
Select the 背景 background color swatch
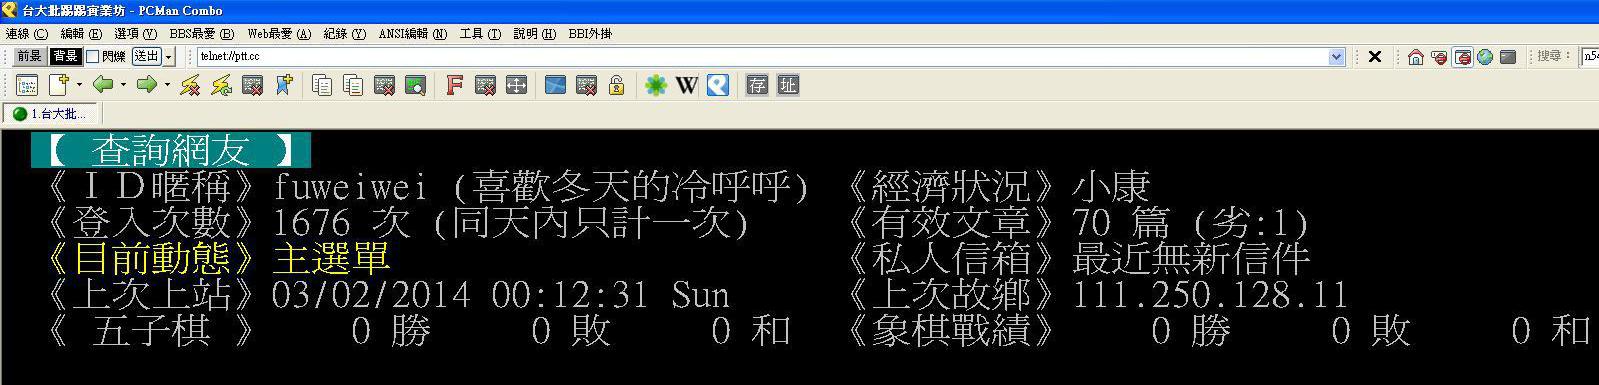point(66,57)
